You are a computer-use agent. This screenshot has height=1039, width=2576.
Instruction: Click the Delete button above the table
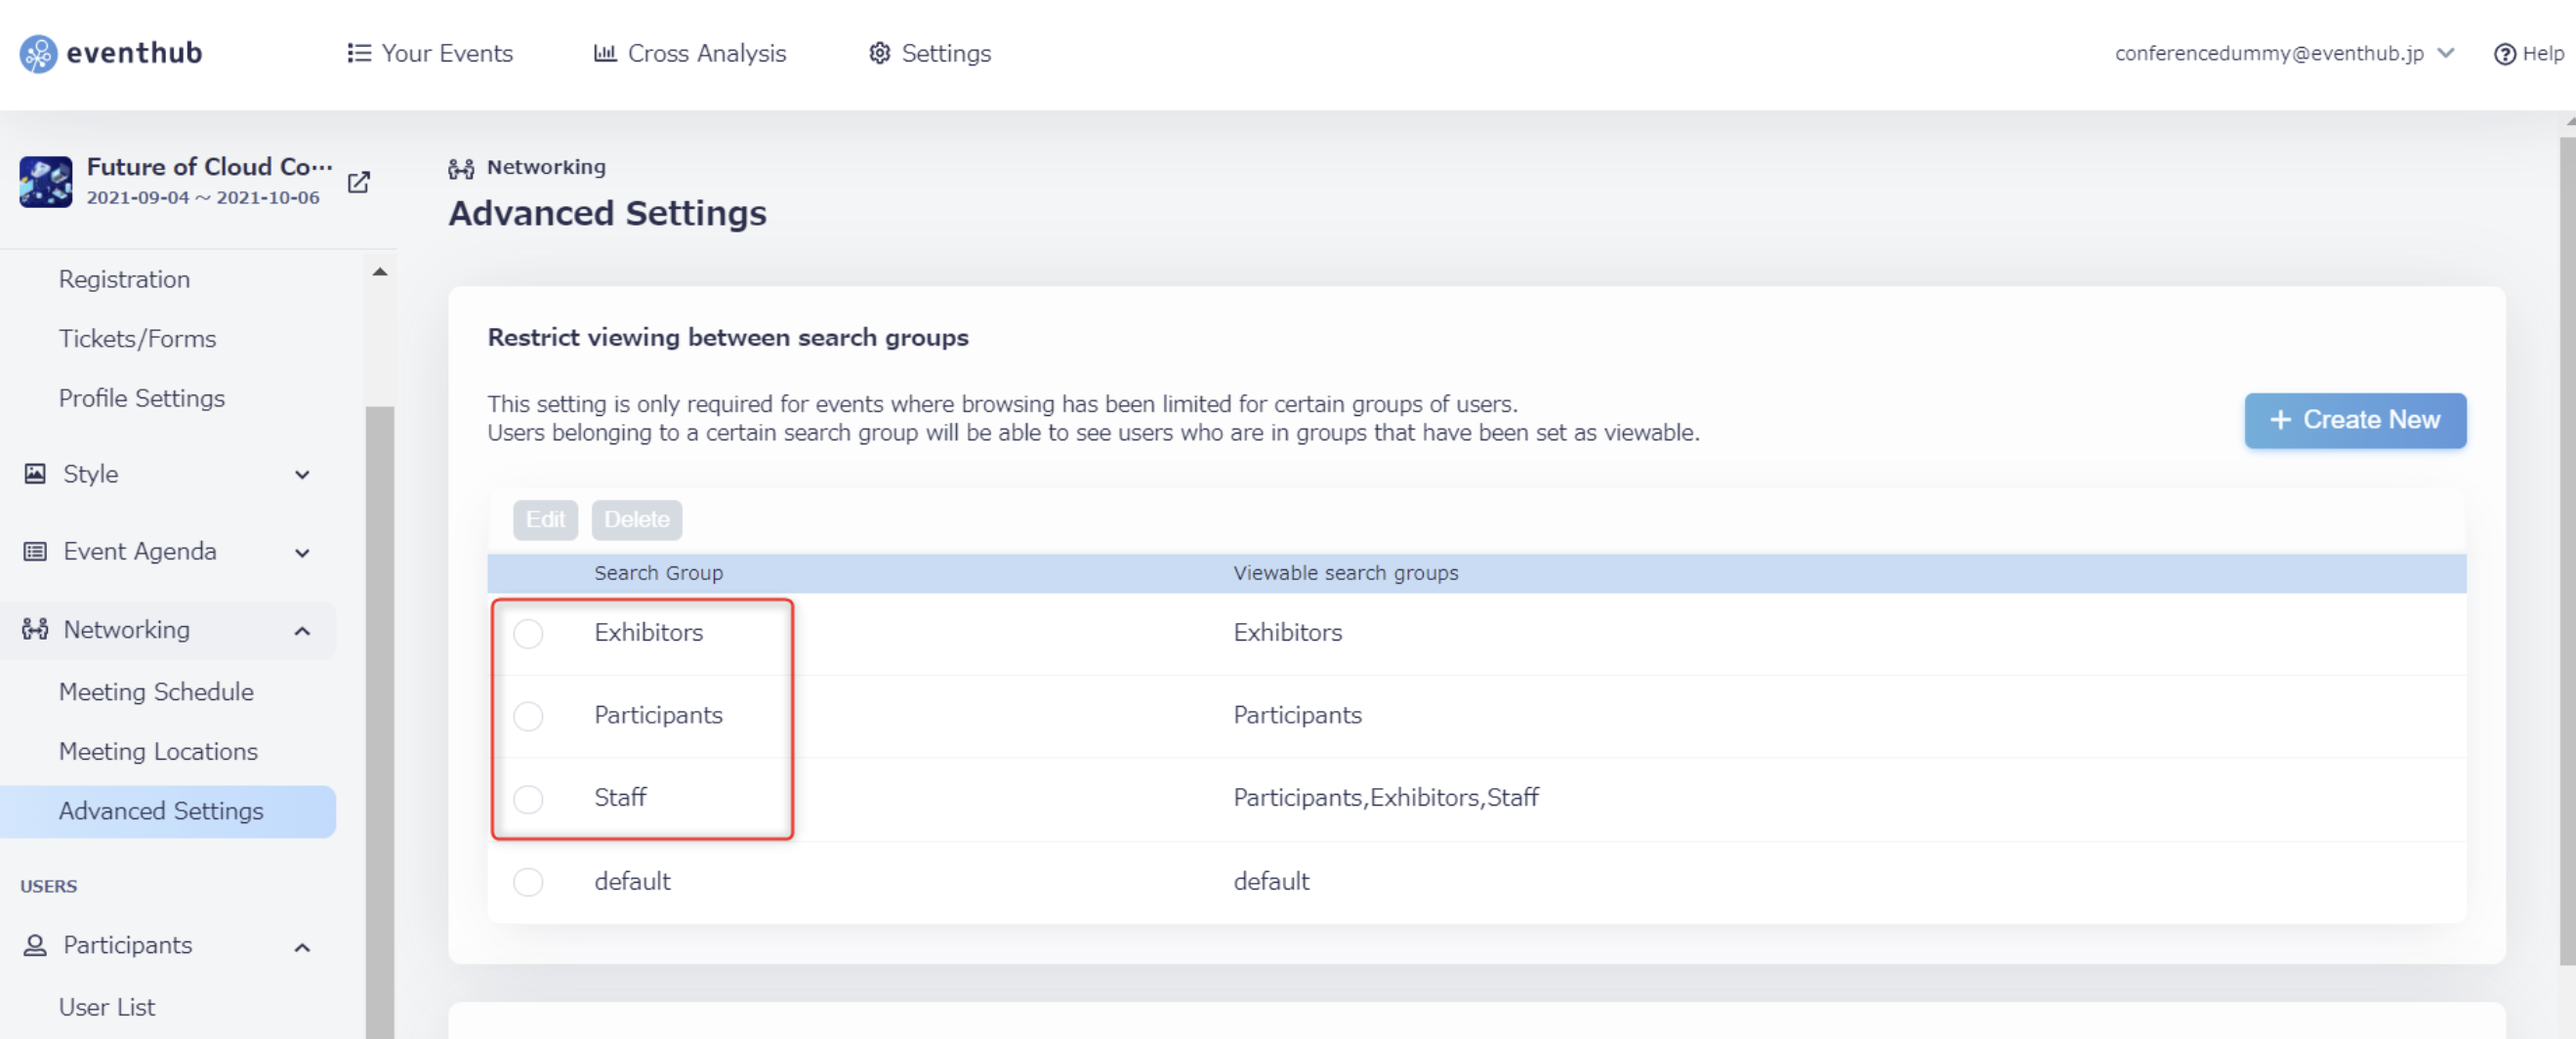tap(637, 520)
